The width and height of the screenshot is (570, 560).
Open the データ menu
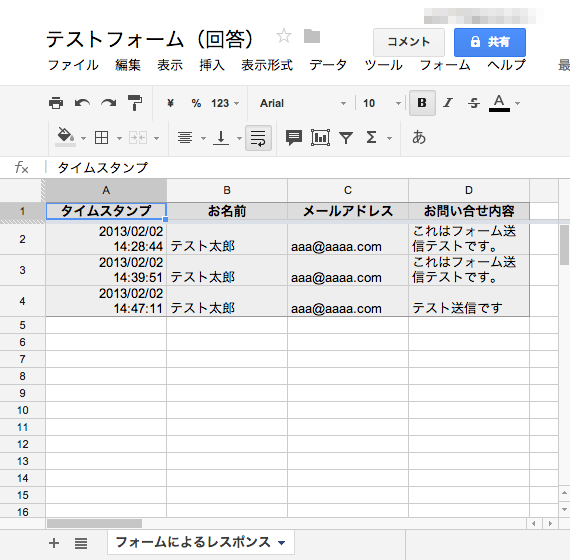tap(328, 65)
